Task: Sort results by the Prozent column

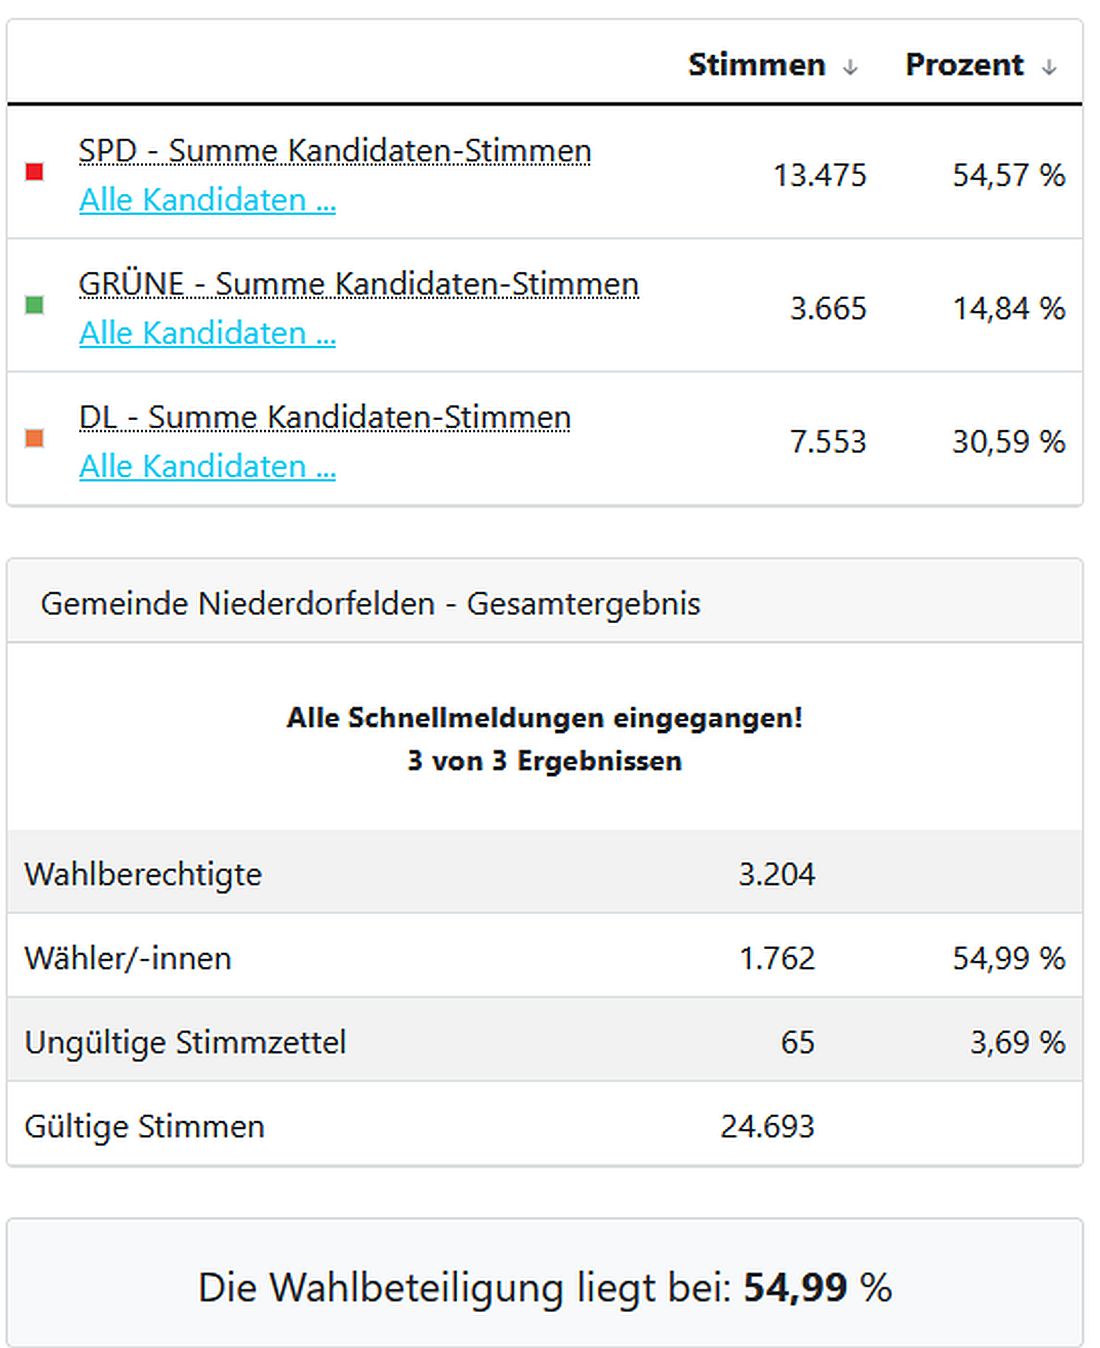Action: click(x=963, y=64)
